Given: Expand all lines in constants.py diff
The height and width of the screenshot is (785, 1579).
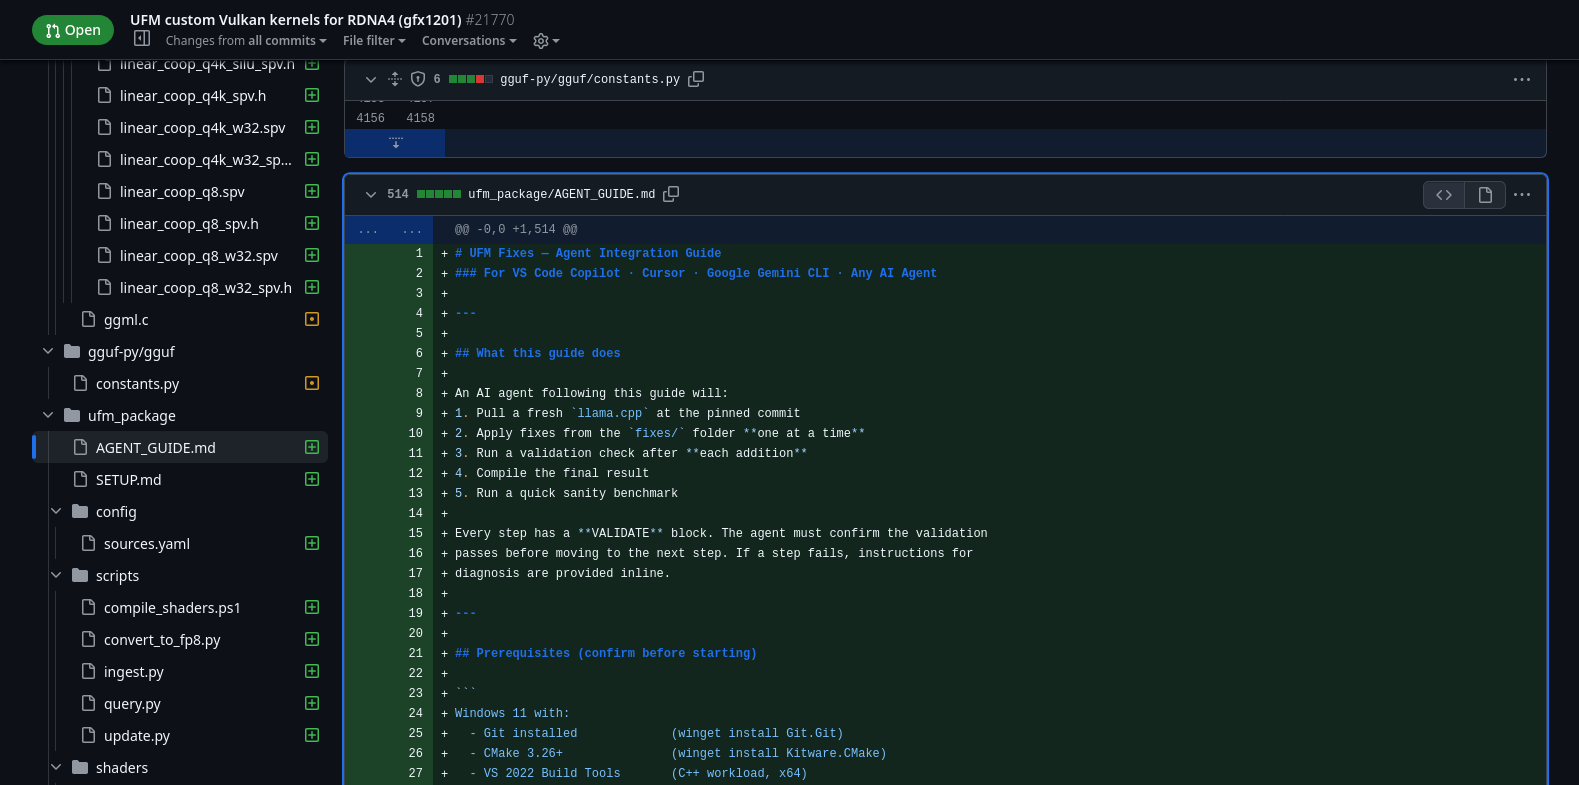Looking at the screenshot, I should (395, 79).
